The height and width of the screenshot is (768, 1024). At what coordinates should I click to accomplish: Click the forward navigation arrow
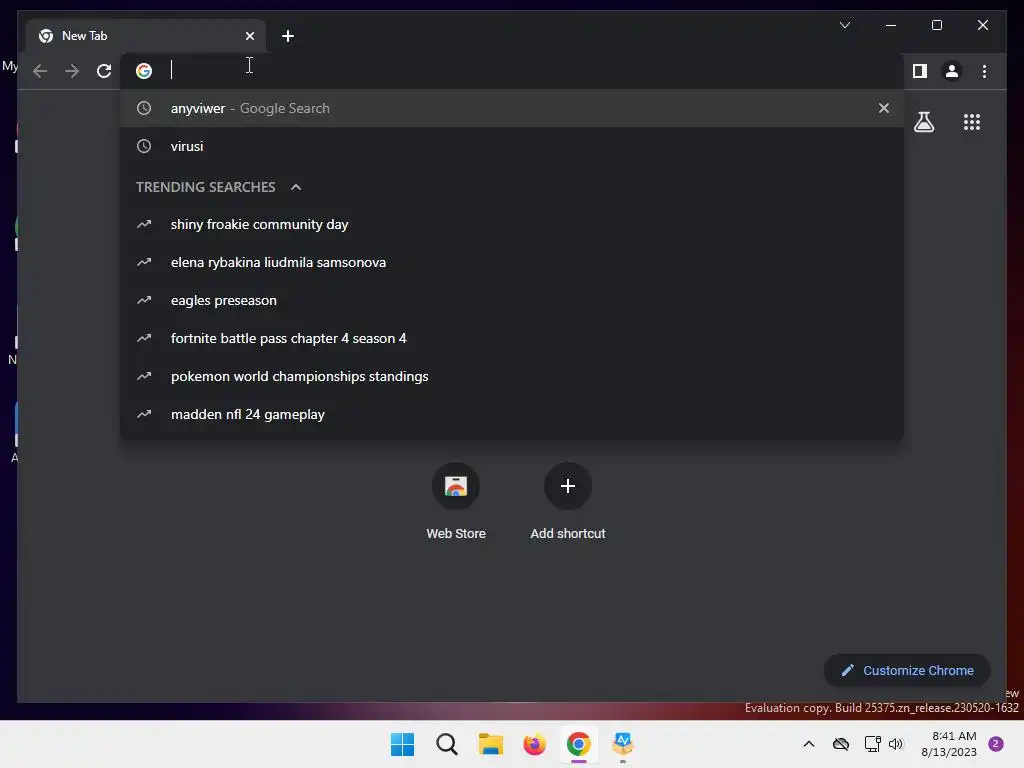click(72, 71)
